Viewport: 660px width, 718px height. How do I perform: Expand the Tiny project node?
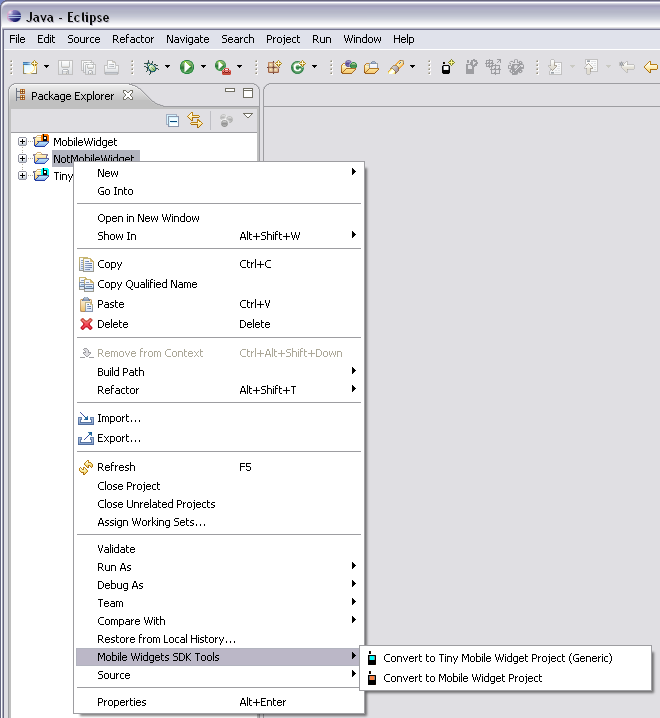click(x=22, y=175)
